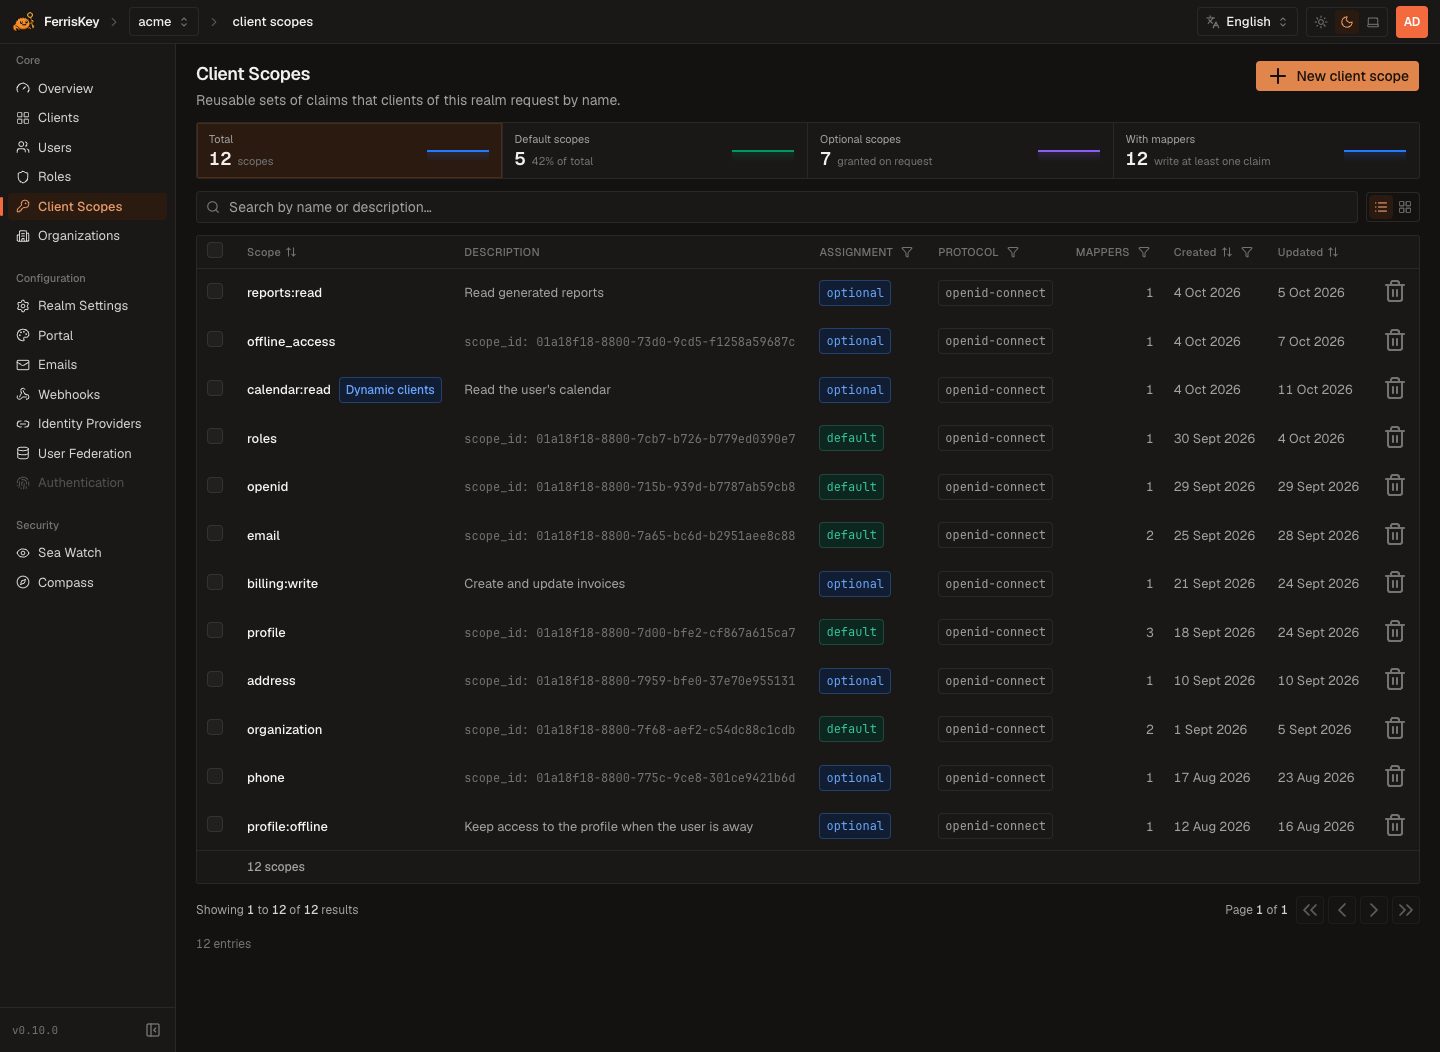Open the AD user avatar menu
Image resolution: width=1440 pixels, height=1052 pixels.
pos(1412,22)
